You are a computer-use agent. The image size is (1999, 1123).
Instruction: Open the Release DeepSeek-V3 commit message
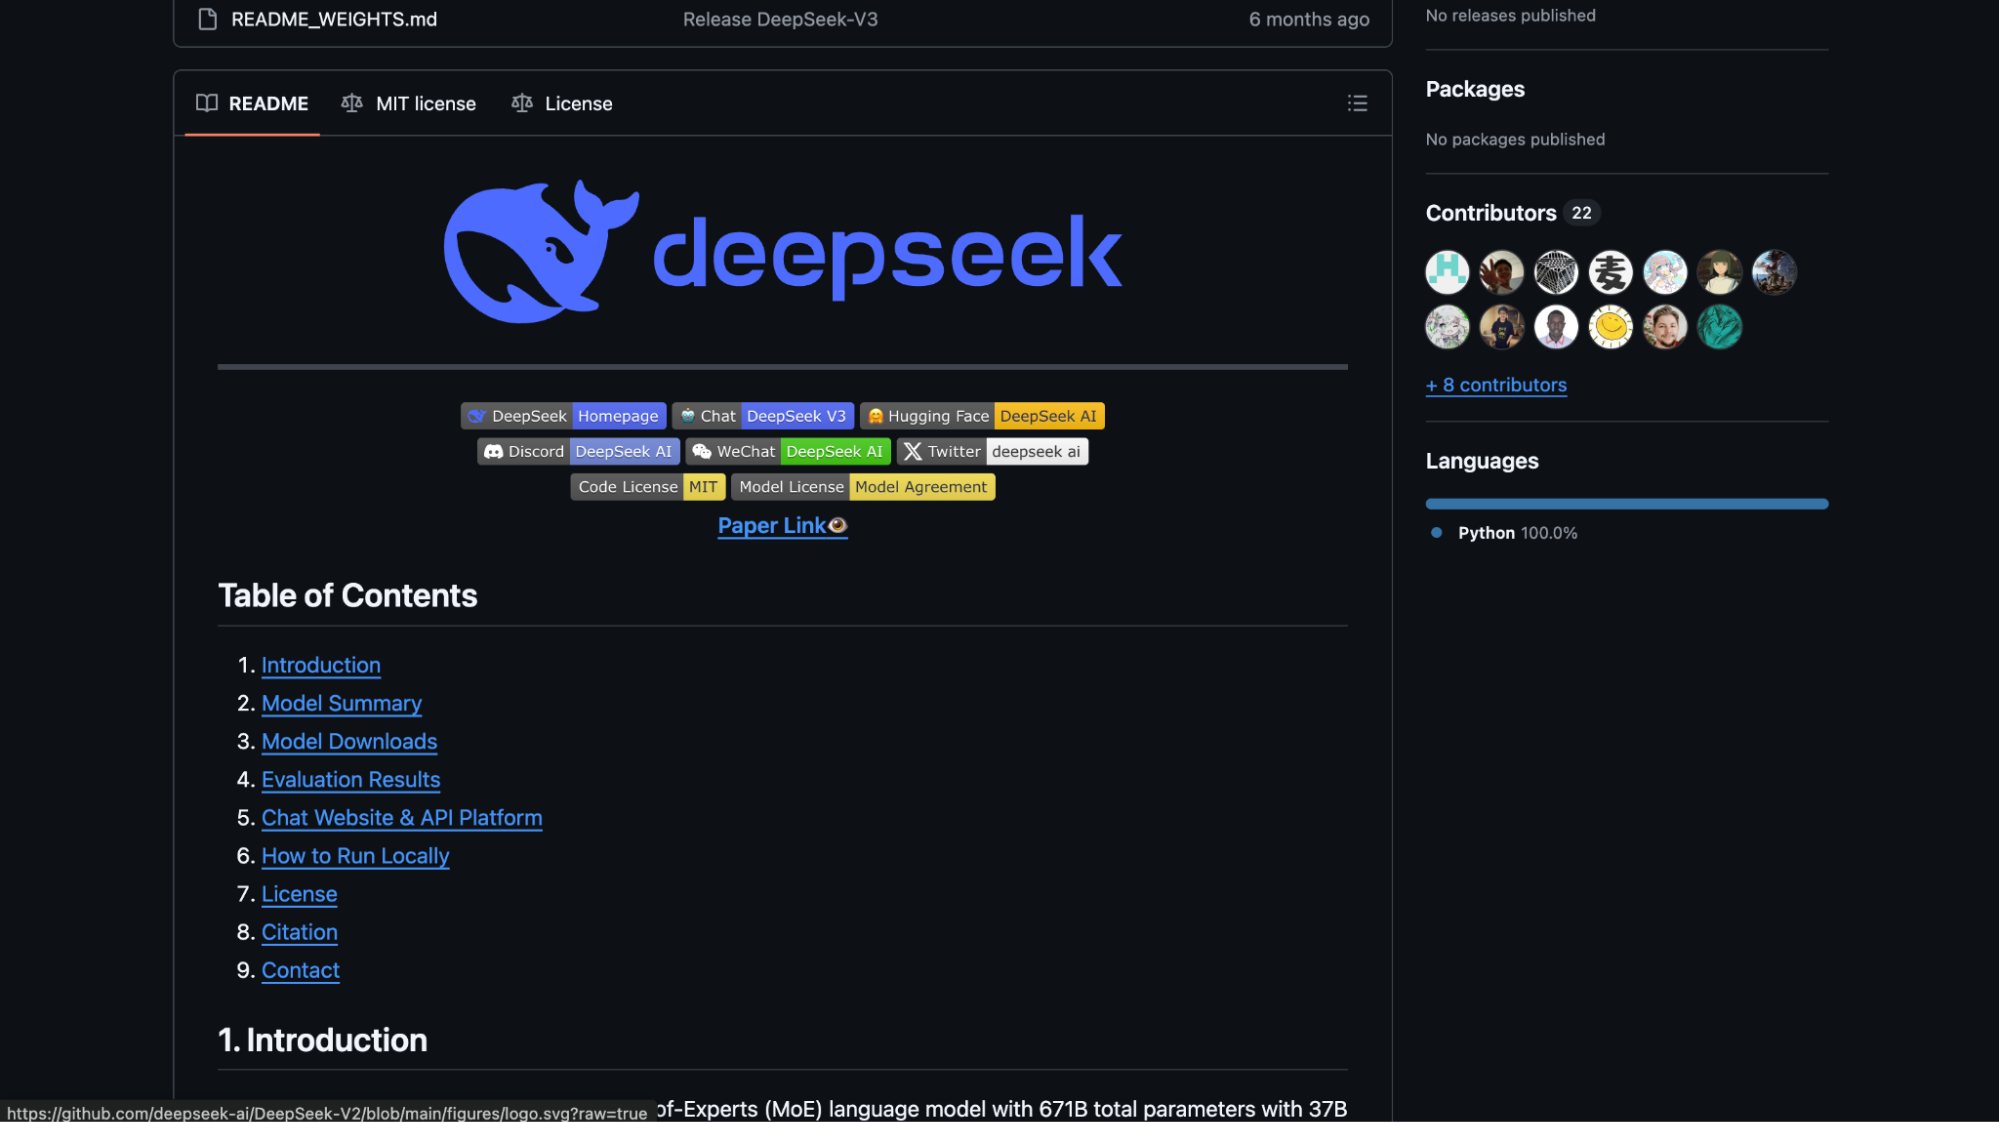[x=780, y=19]
